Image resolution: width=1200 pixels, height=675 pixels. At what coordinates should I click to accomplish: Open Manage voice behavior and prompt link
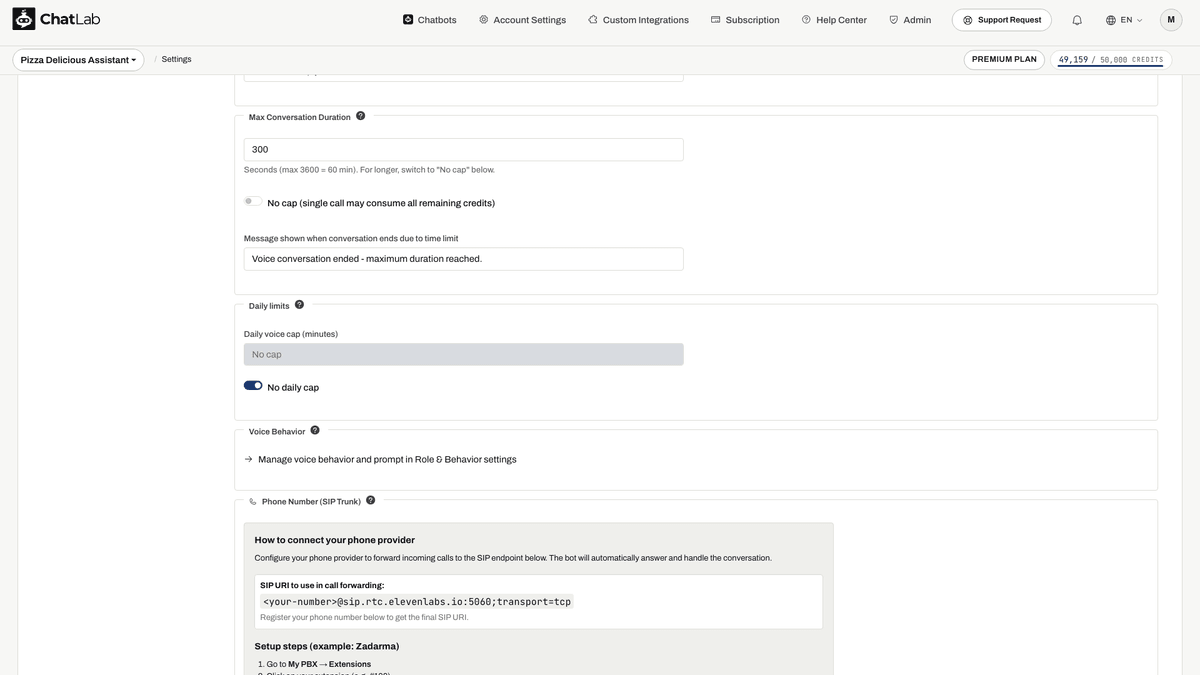point(387,460)
